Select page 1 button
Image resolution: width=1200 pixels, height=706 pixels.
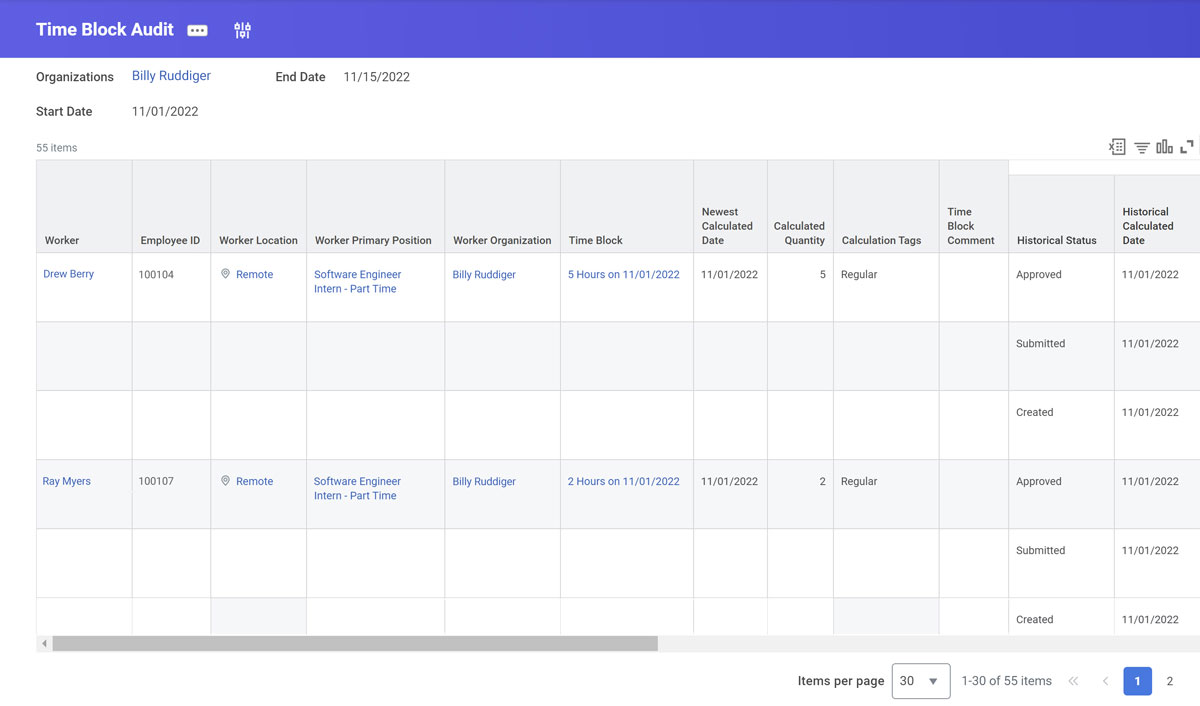coord(1137,681)
